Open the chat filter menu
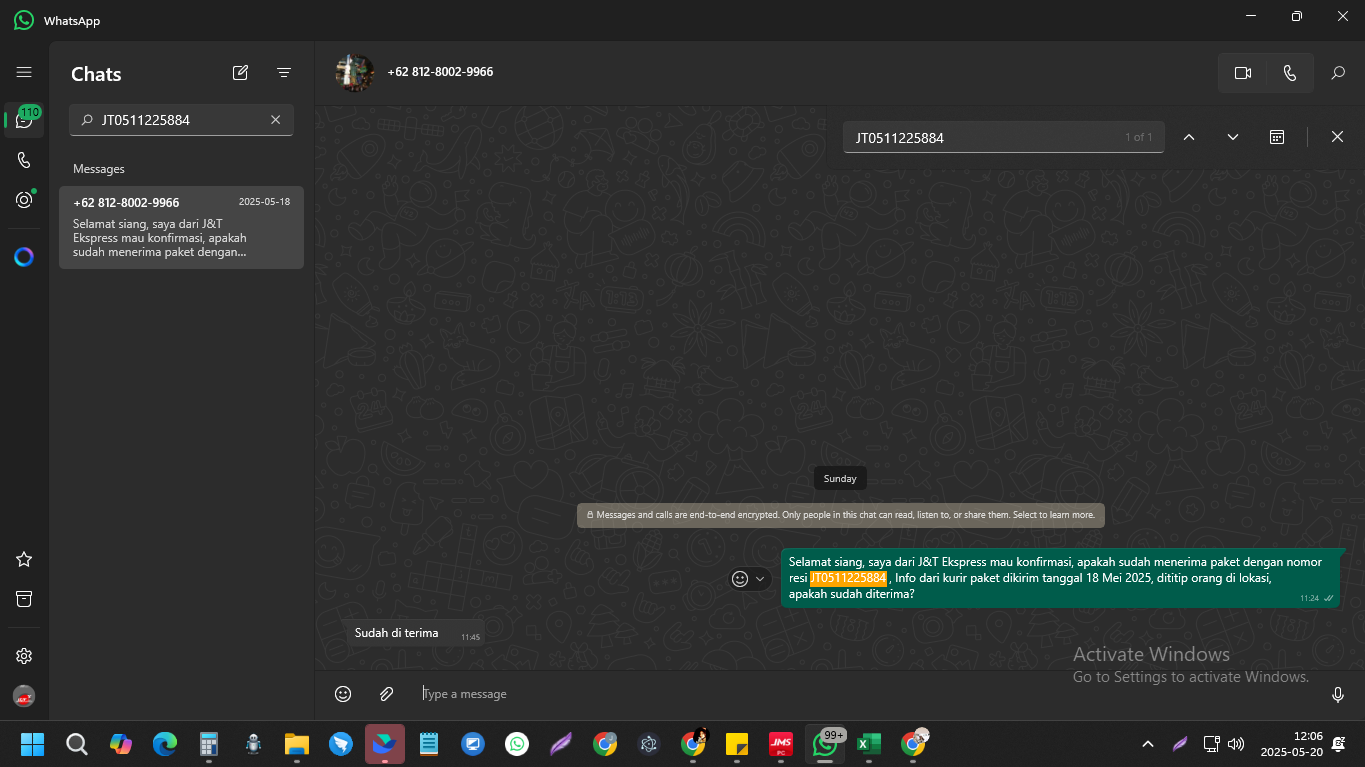The width and height of the screenshot is (1365, 767). [x=284, y=72]
